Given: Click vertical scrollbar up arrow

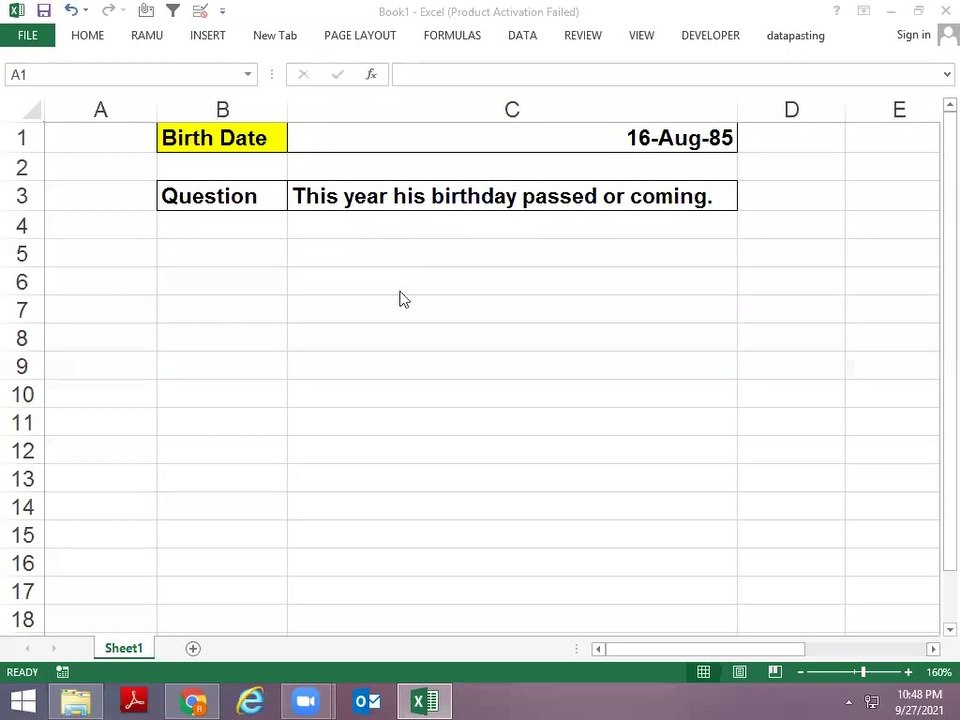Looking at the screenshot, I should [x=950, y=105].
